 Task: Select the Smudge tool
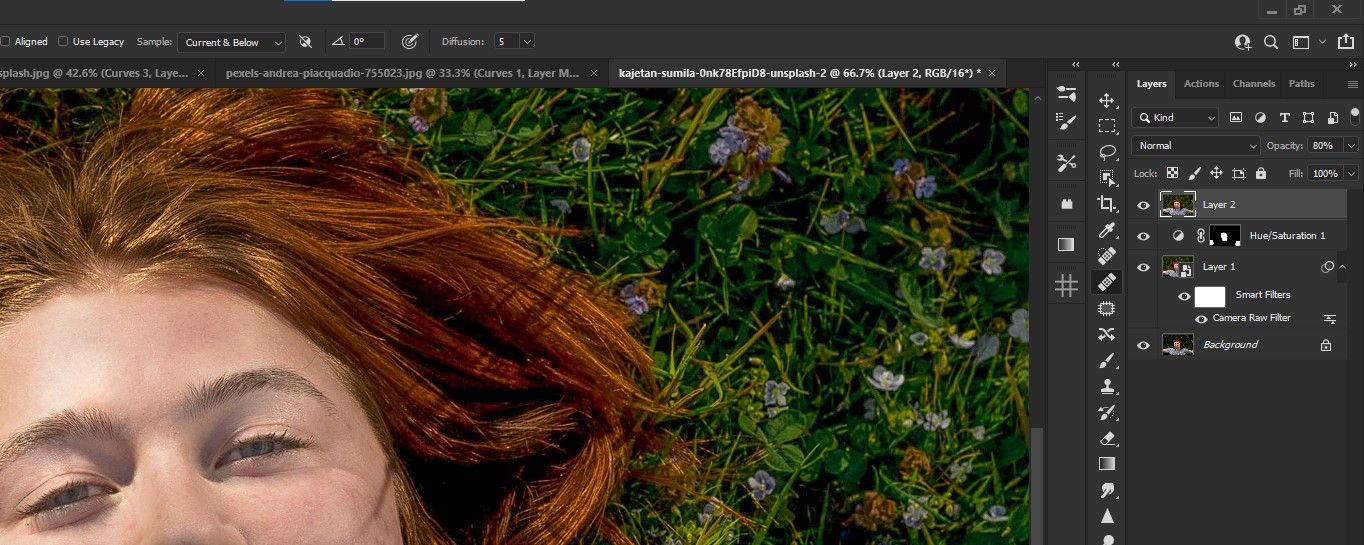tap(1107, 490)
